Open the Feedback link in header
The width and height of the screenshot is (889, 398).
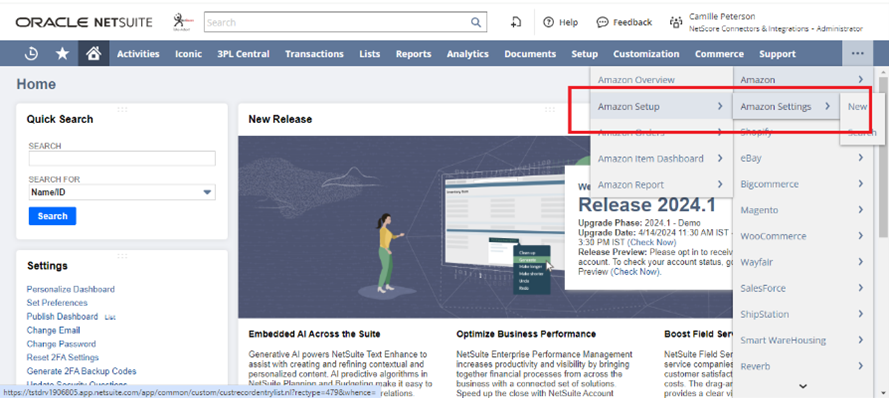point(624,23)
